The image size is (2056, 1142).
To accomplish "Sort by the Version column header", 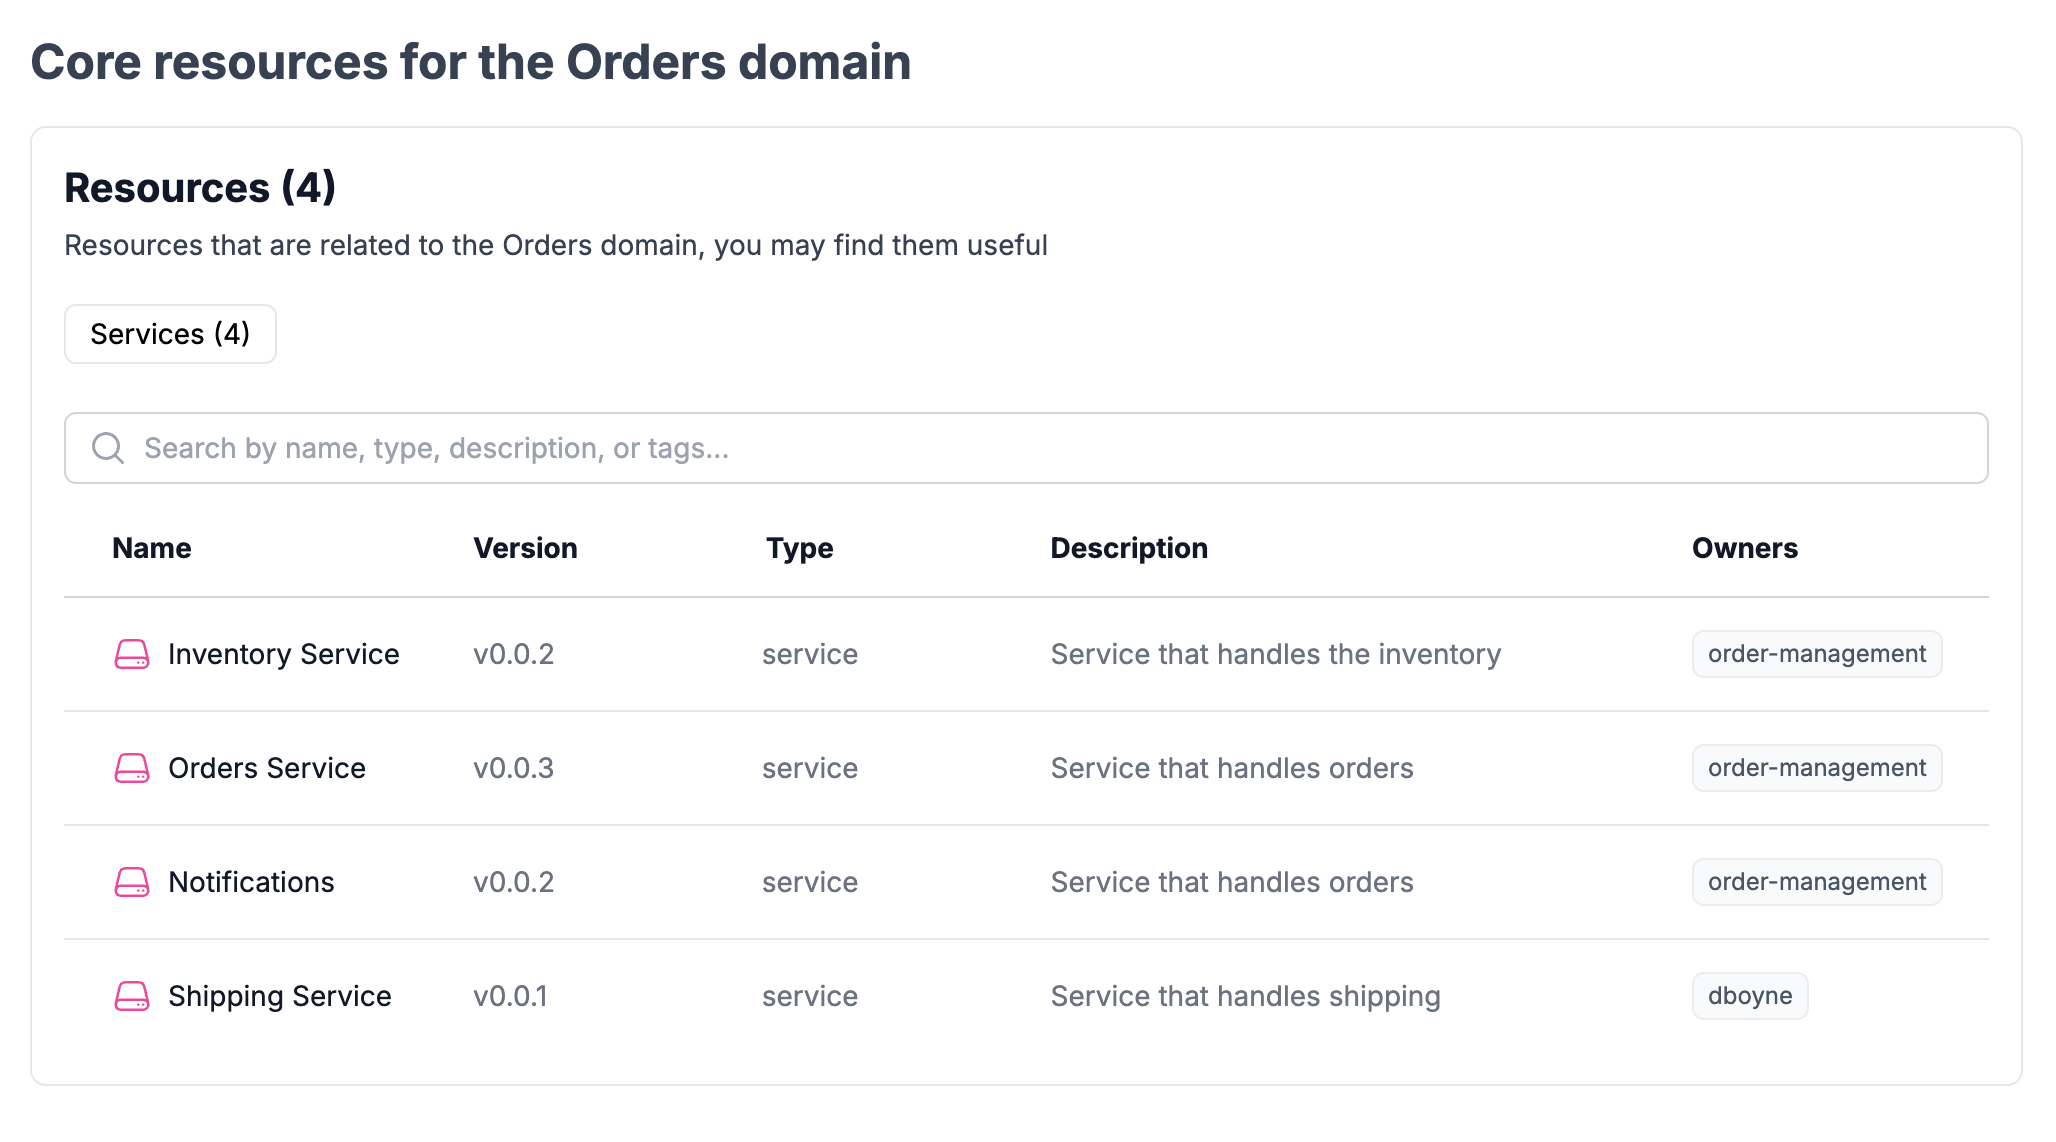I will [x=525, y=548].
